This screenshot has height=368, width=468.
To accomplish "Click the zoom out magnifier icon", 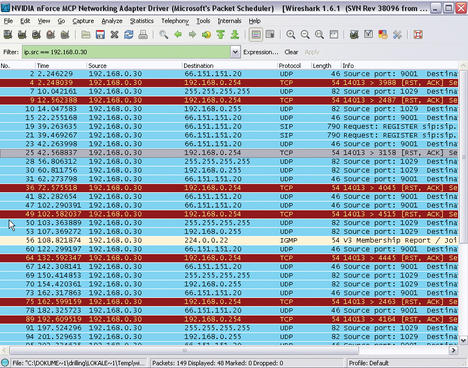I will click(305, 35).
